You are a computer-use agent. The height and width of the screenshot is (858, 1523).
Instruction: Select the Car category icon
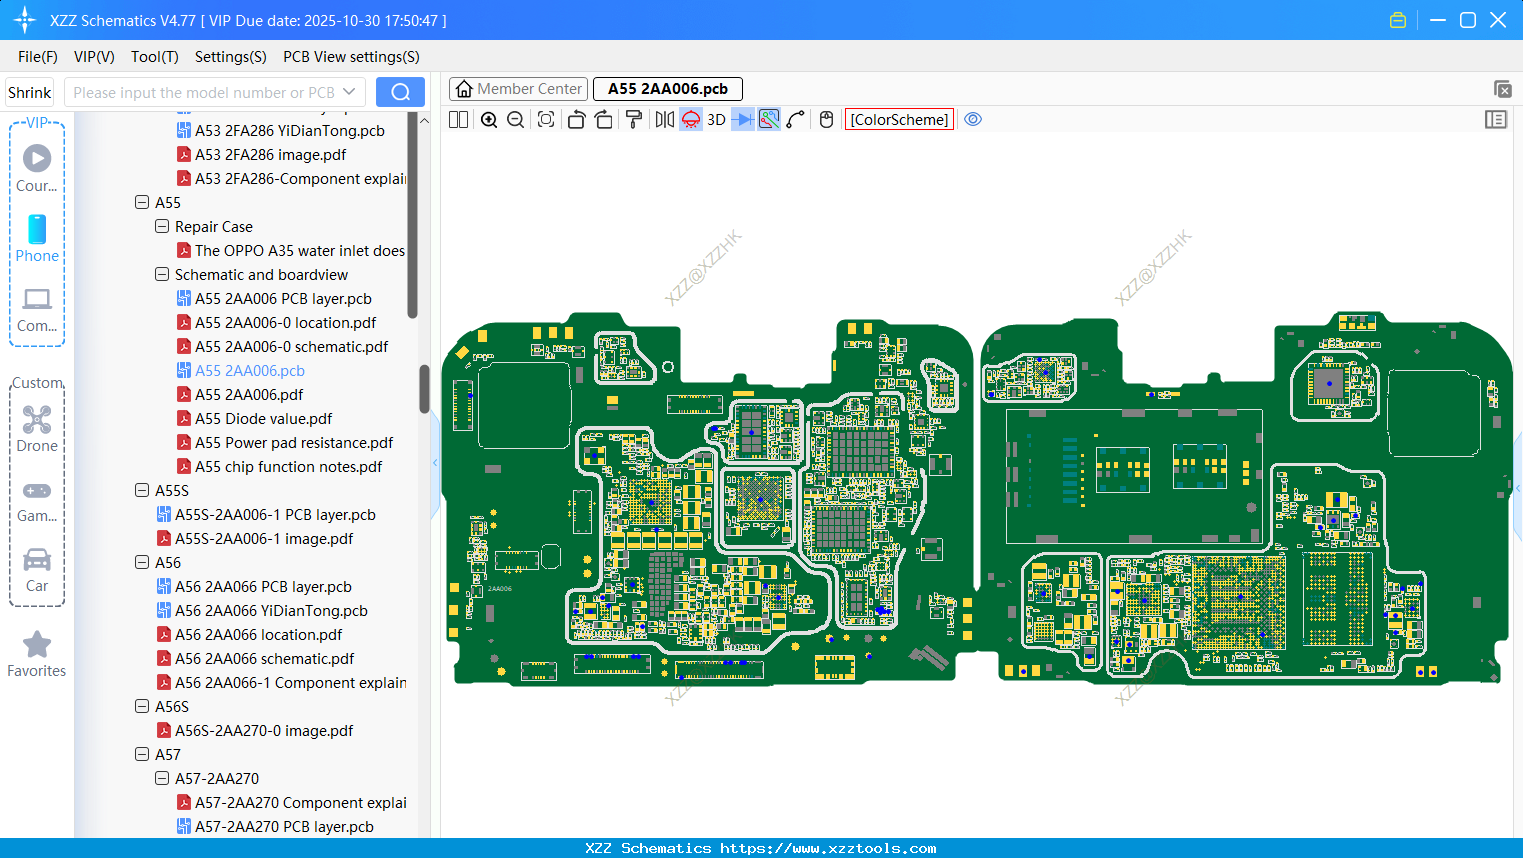tap(37, 570)
